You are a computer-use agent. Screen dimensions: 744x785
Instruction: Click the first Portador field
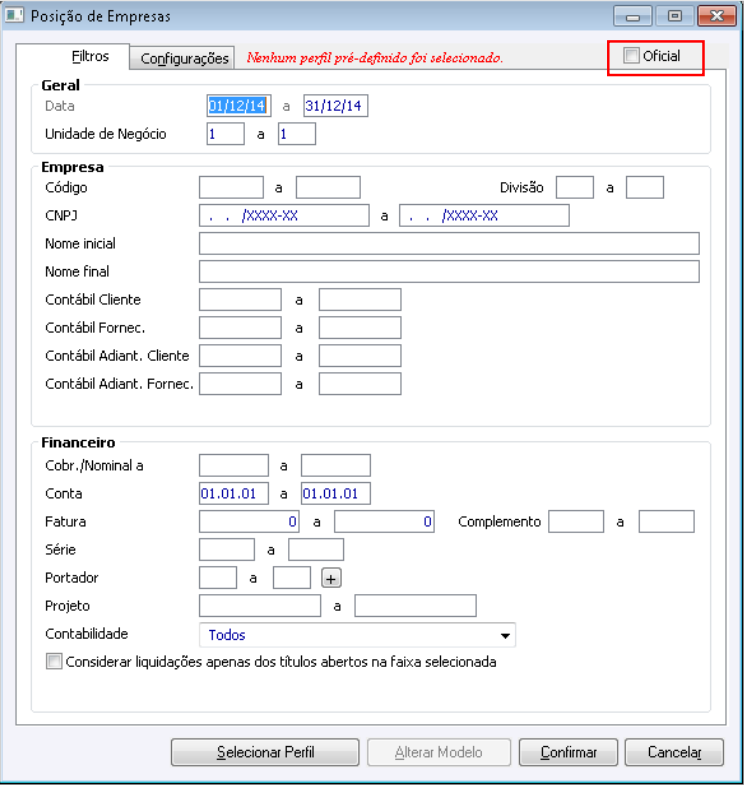click(x=218, y=578)
